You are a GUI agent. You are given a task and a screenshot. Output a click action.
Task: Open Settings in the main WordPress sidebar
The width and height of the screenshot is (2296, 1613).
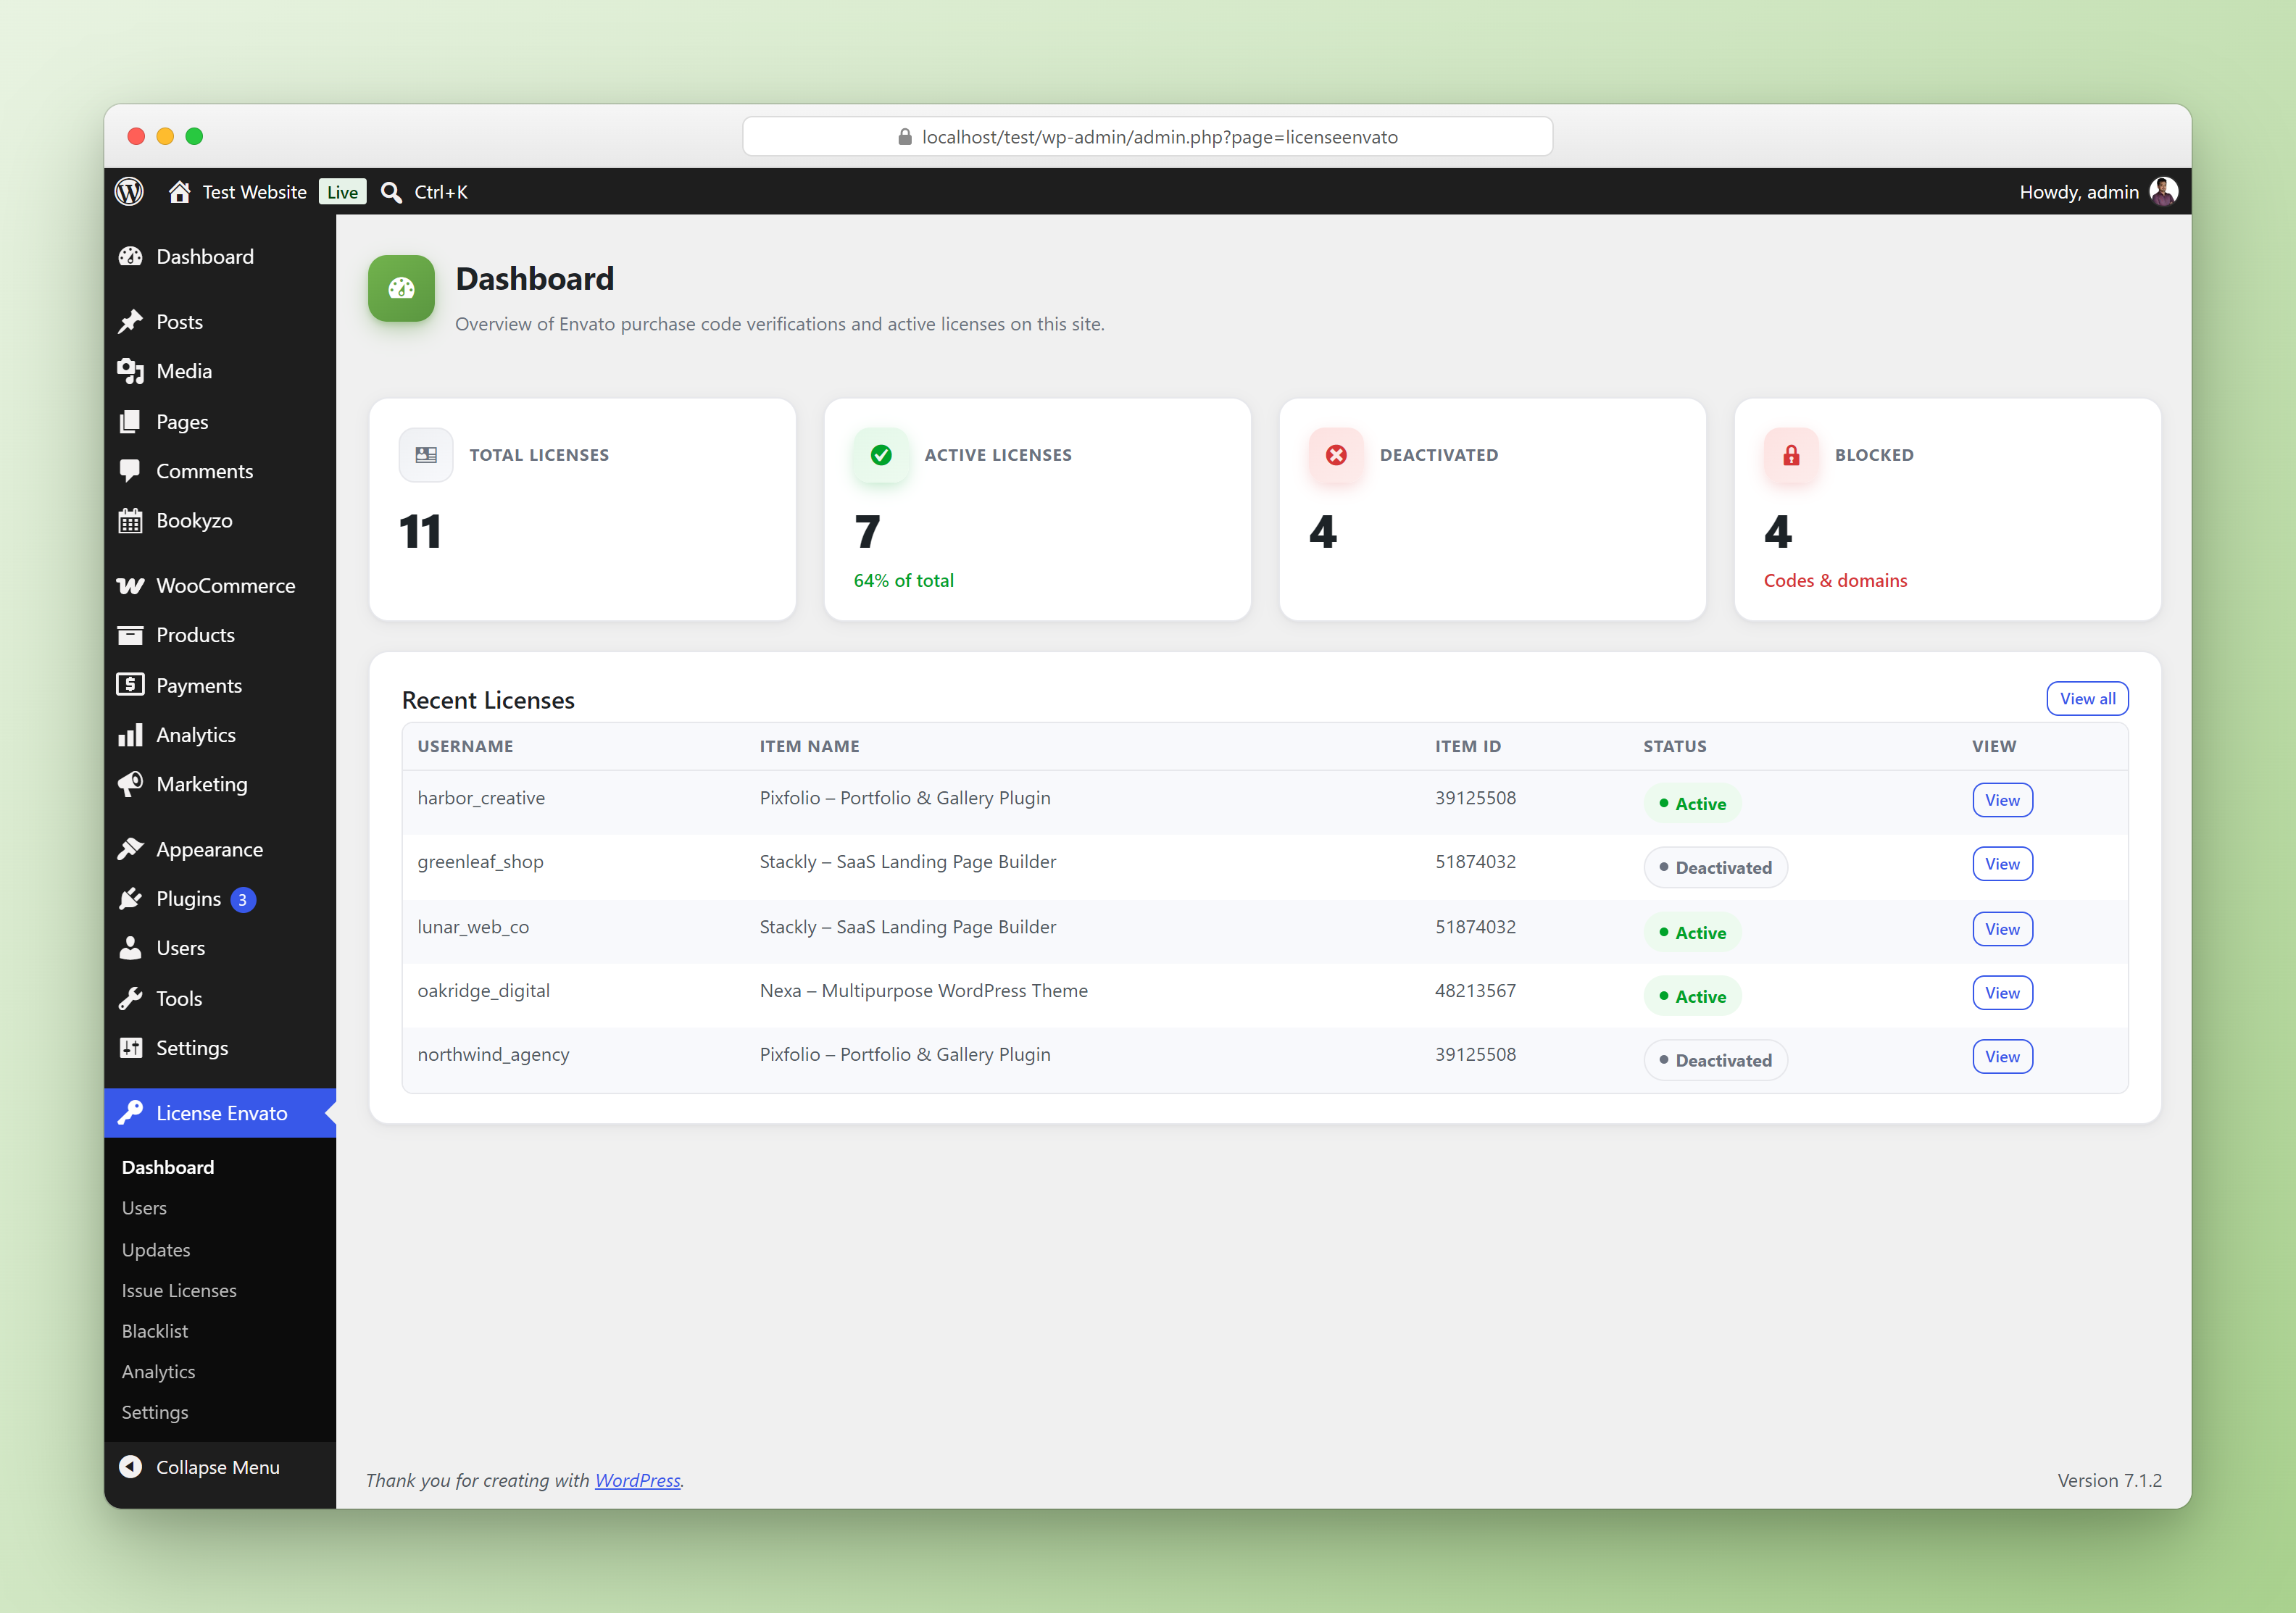tap(220, 1048)
